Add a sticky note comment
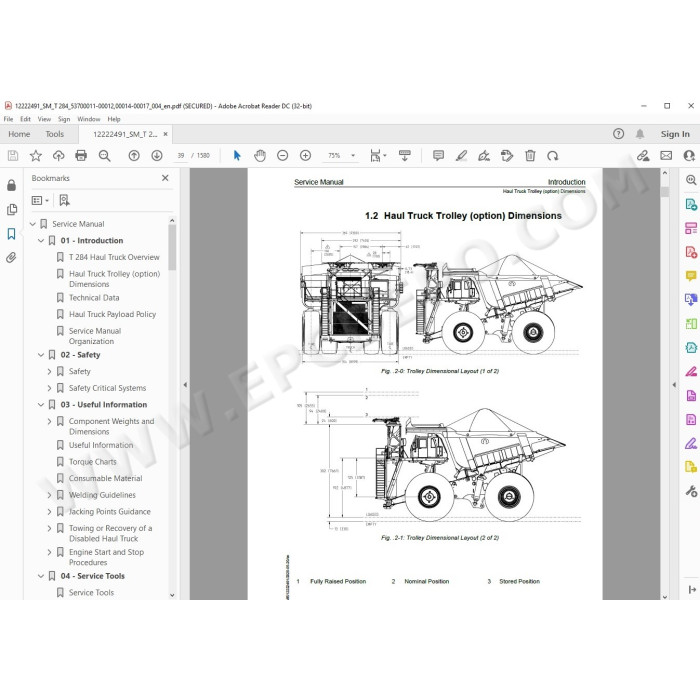700x700 pixels. click(438, 155)
